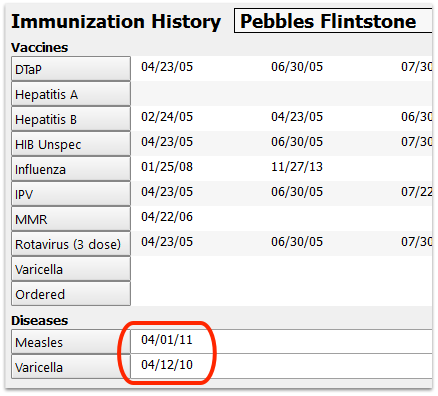Select the Varicella disease date 04/12/10

[x=282, y=366]
